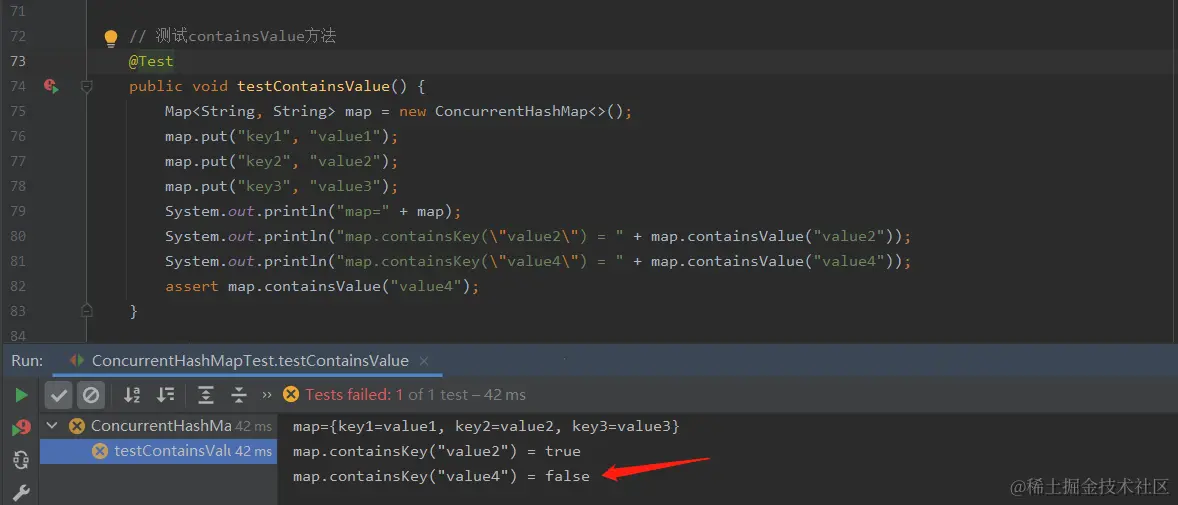Collapse testContainsValue method fold marker at line 74
Screen dimensions: 1178x505
(x=86, y=86)
